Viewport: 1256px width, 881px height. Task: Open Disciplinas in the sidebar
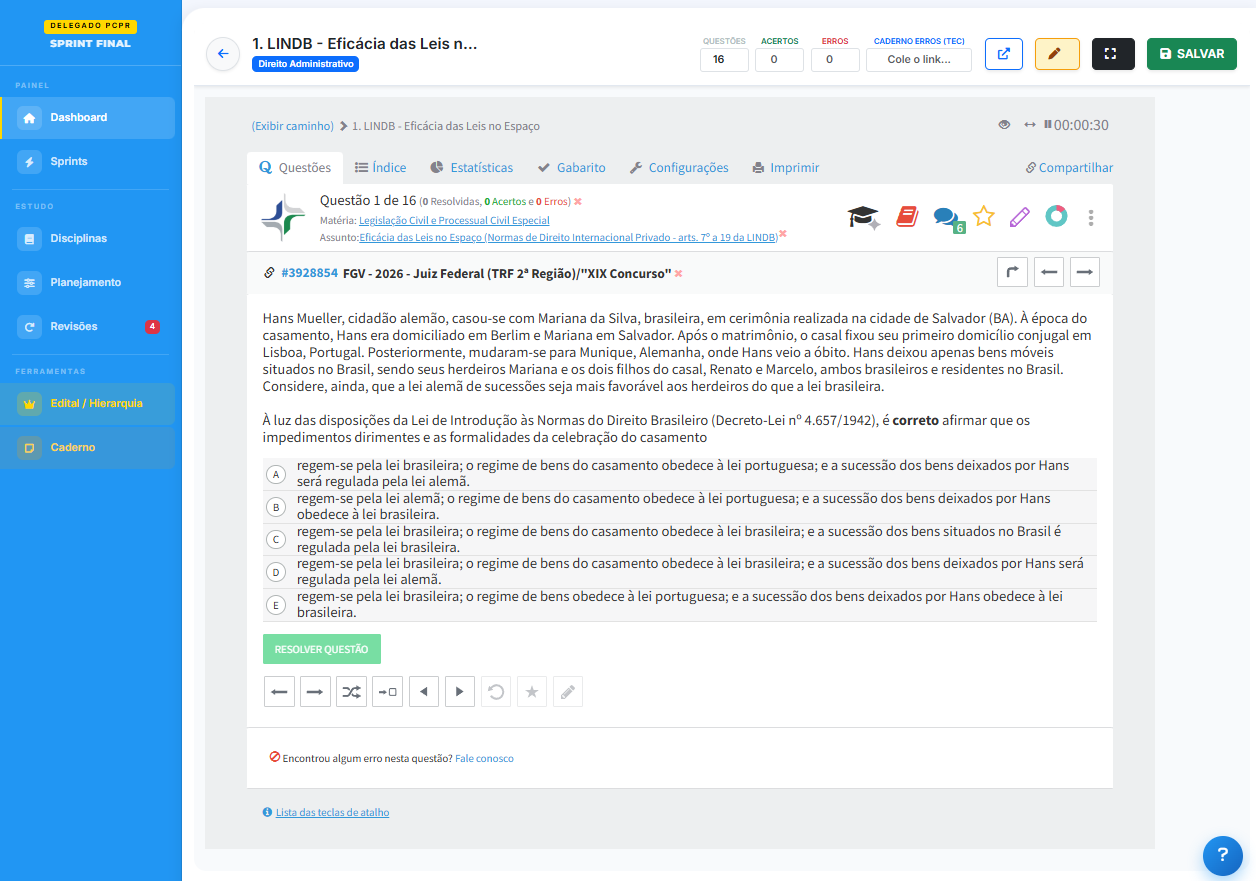(88, 239)
